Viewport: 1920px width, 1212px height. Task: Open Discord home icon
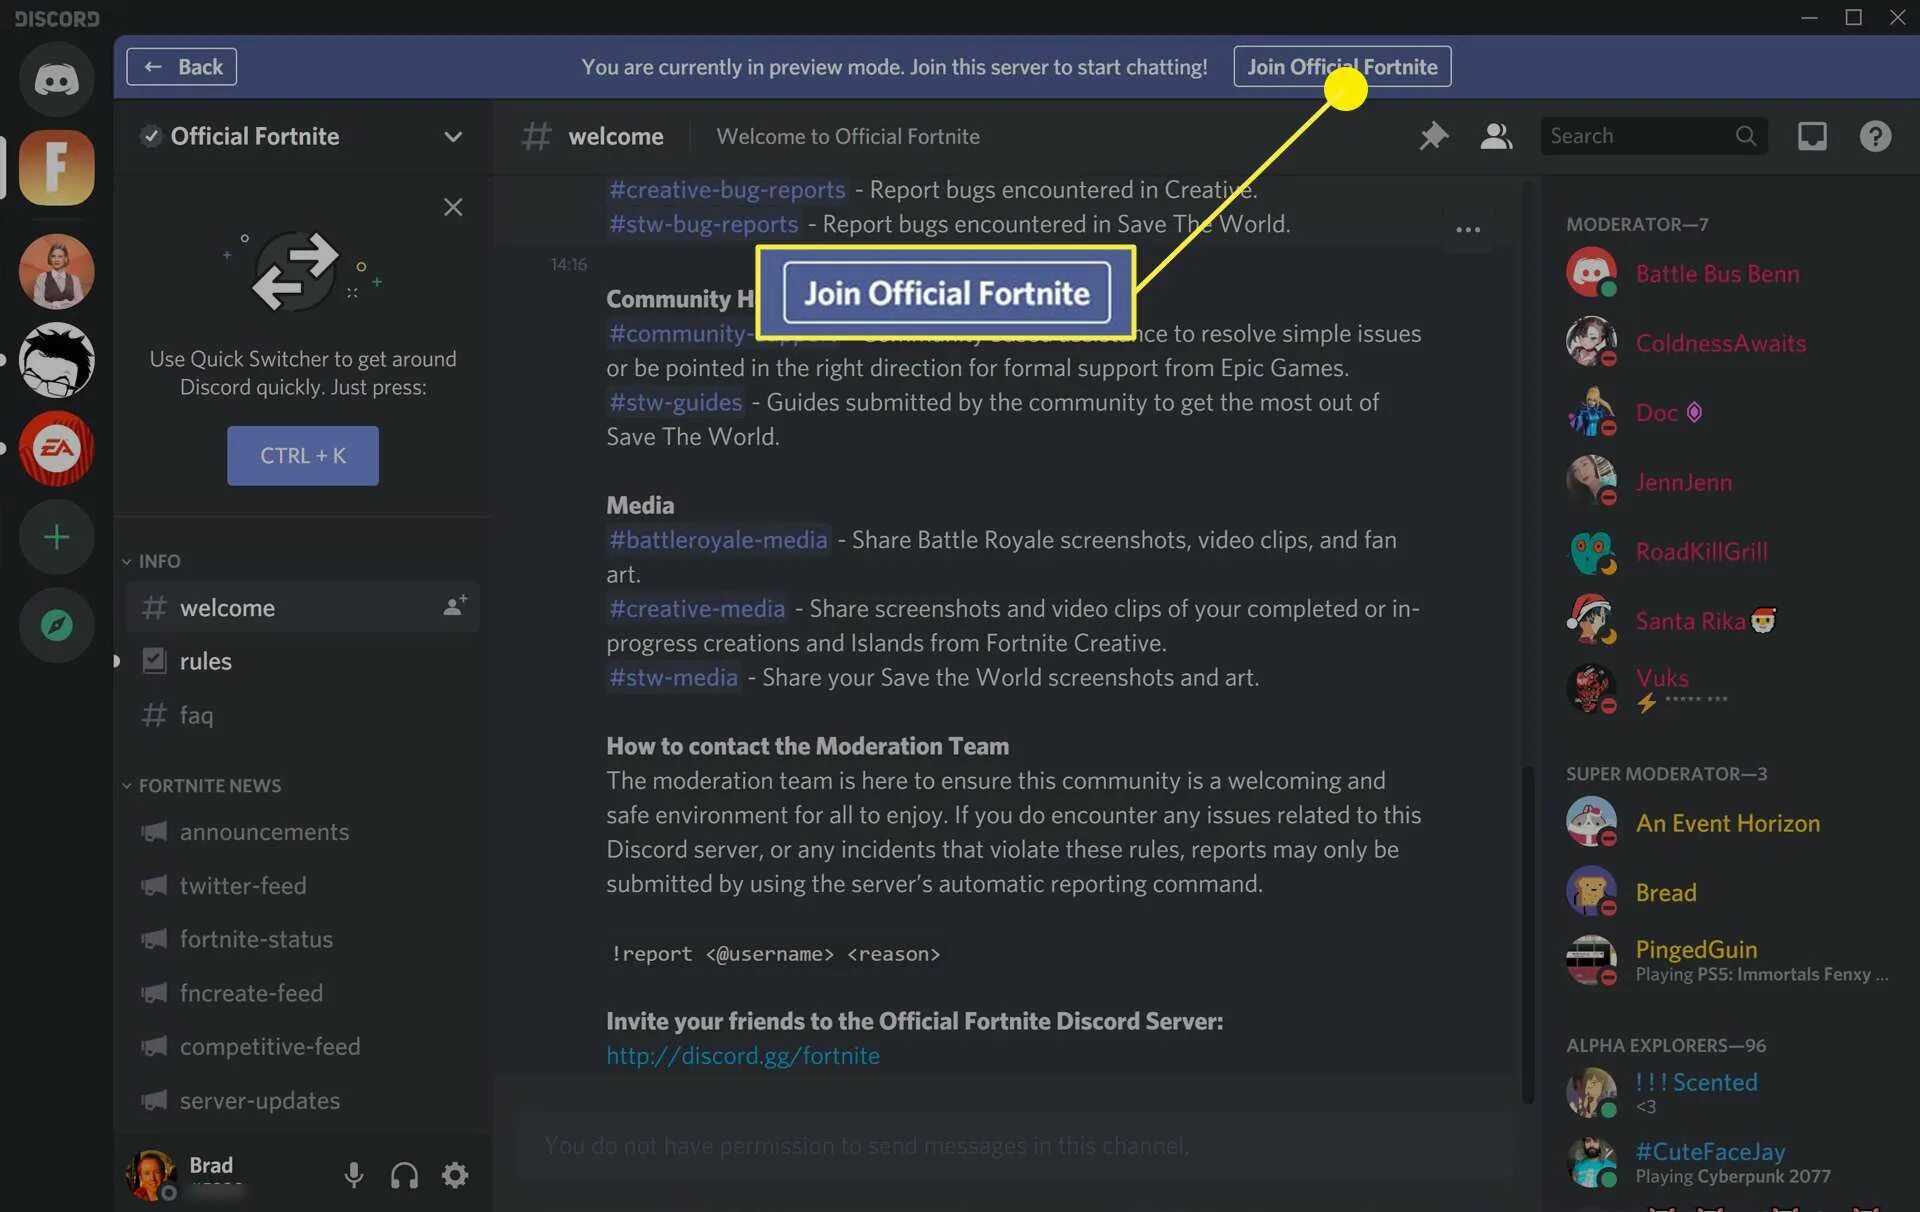(x=56, y=80)
